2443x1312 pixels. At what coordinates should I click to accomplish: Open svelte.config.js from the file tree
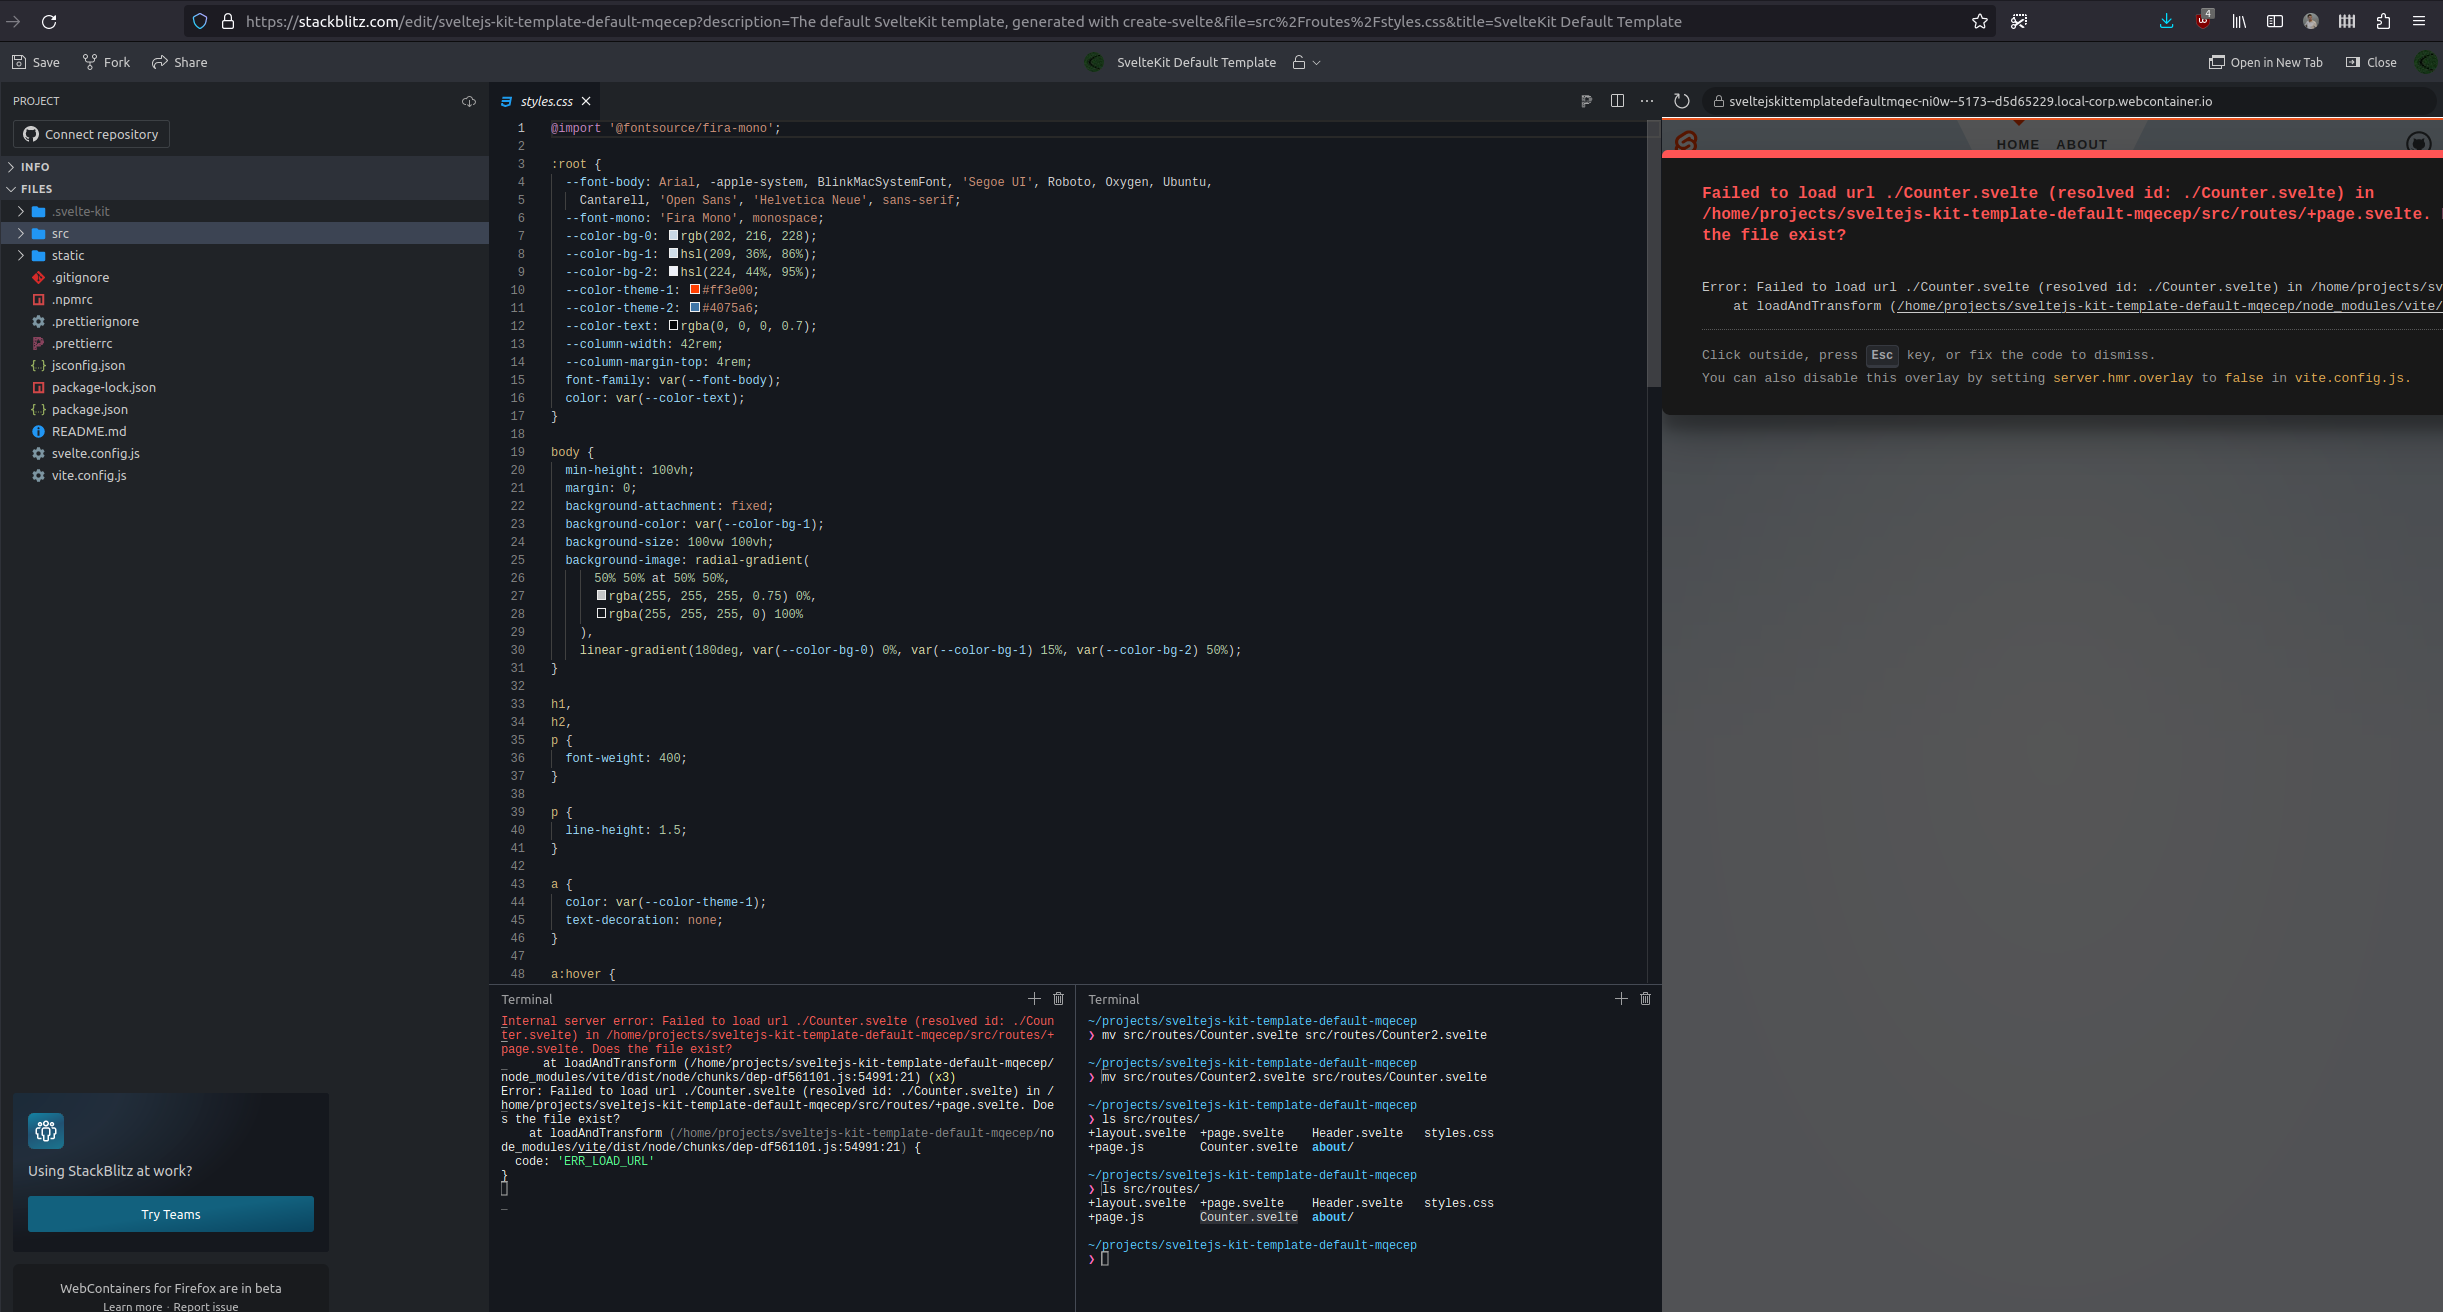95,453
